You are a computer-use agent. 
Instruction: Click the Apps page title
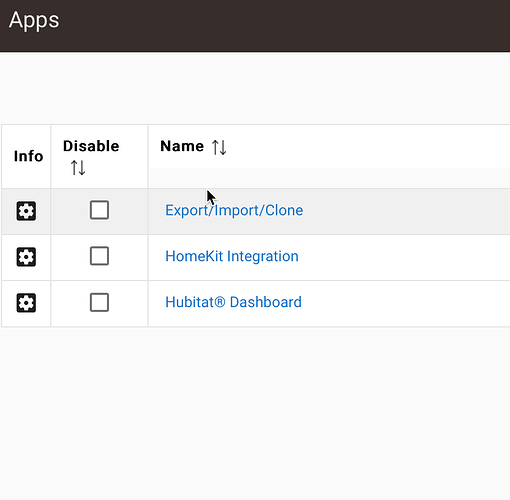coord(34,20)
